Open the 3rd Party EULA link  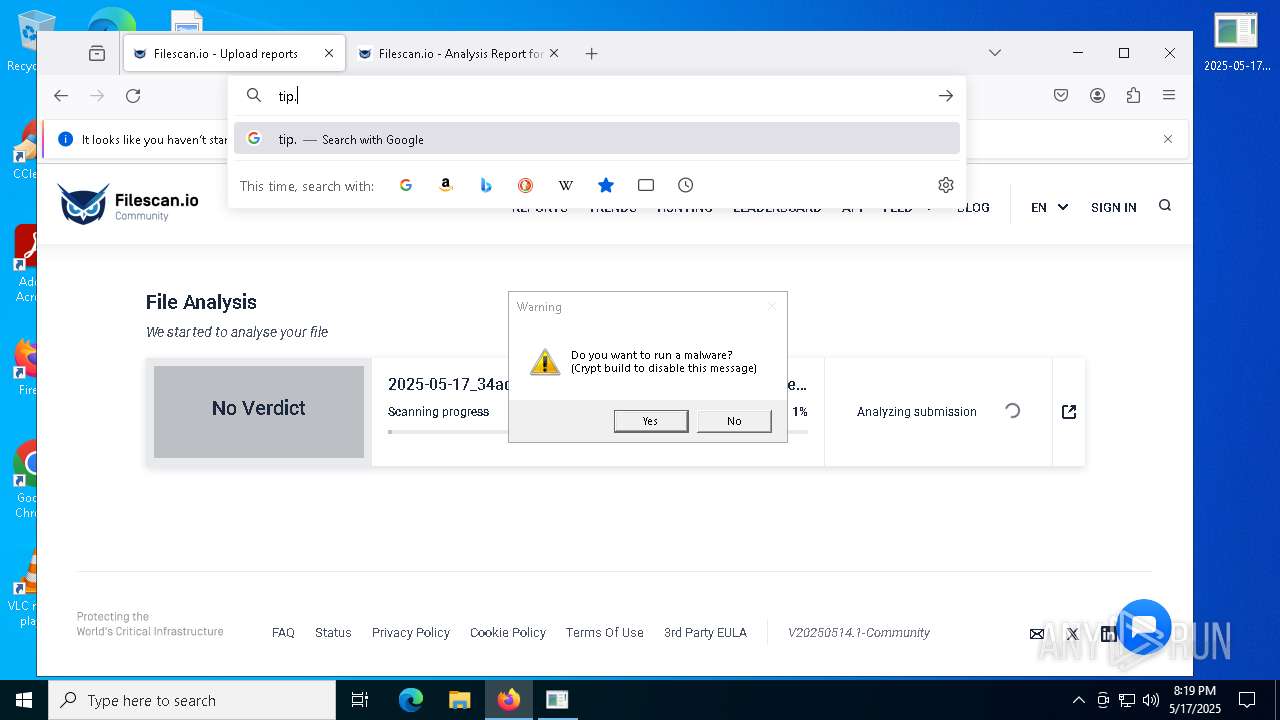coord(705,633)
